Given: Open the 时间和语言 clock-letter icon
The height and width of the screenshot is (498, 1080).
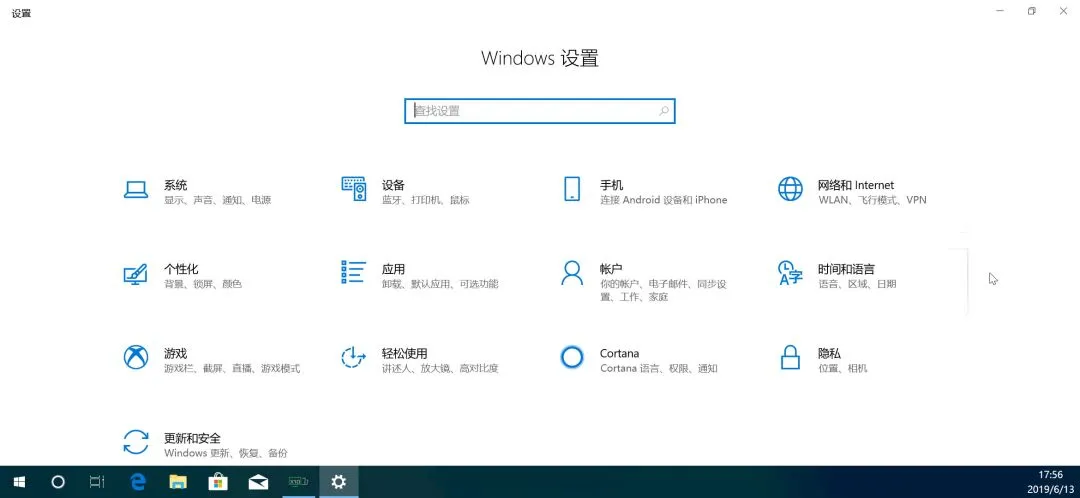Looking at the screenshot, I should [x=790, y=273].
